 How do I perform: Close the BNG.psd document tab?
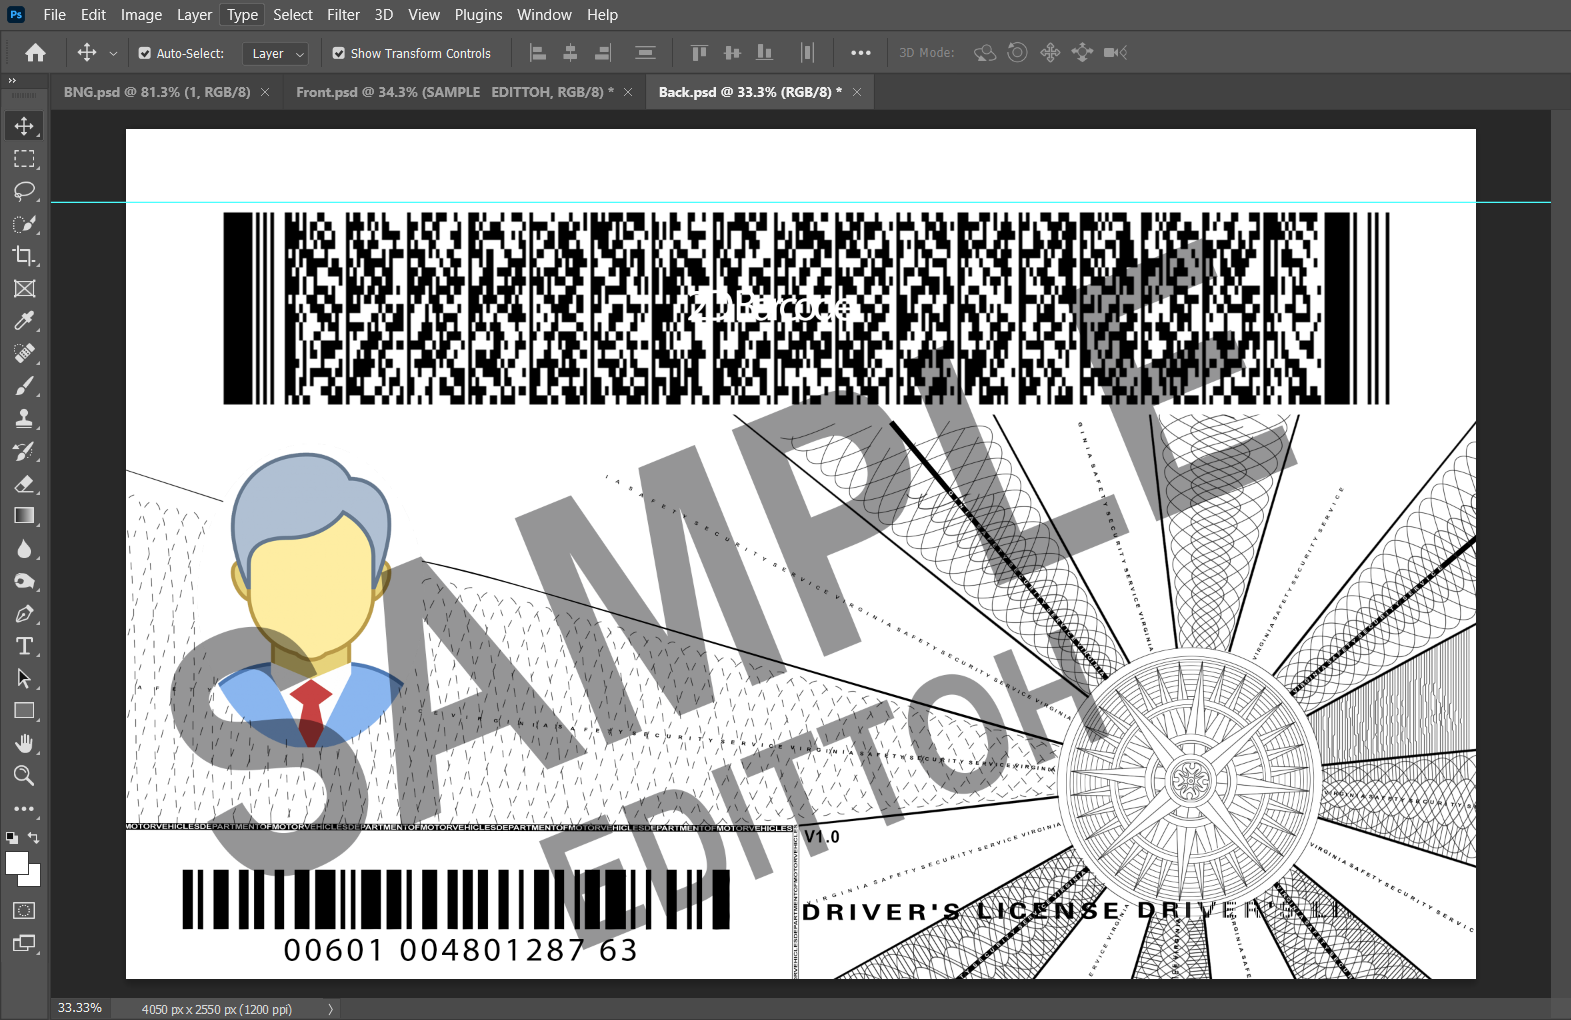[265, 92]
